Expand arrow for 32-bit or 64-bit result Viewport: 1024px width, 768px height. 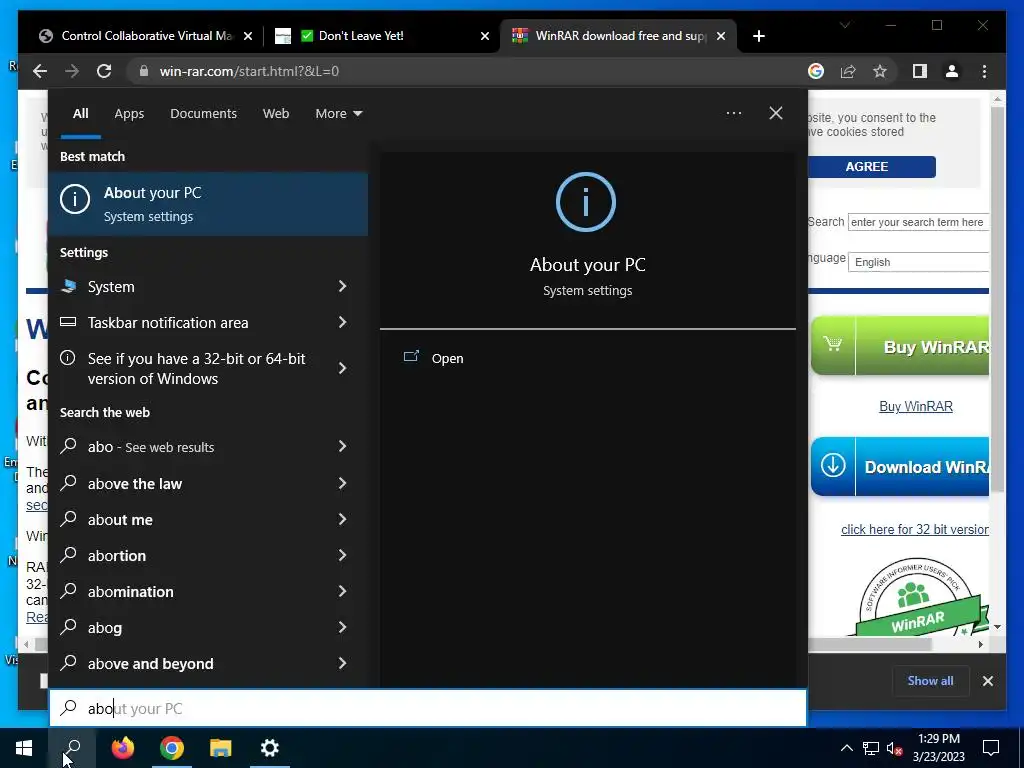tap(342, 368)
